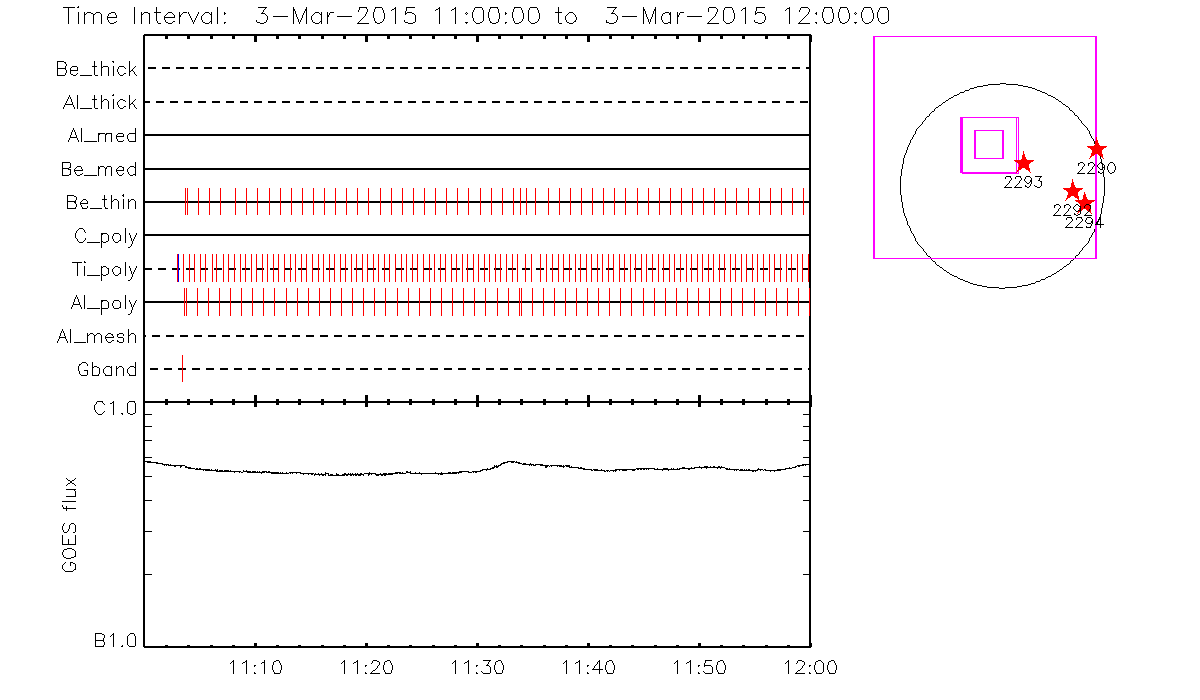
Task: Click the 11:50 time axis label
Action: (x=698, y=667)
